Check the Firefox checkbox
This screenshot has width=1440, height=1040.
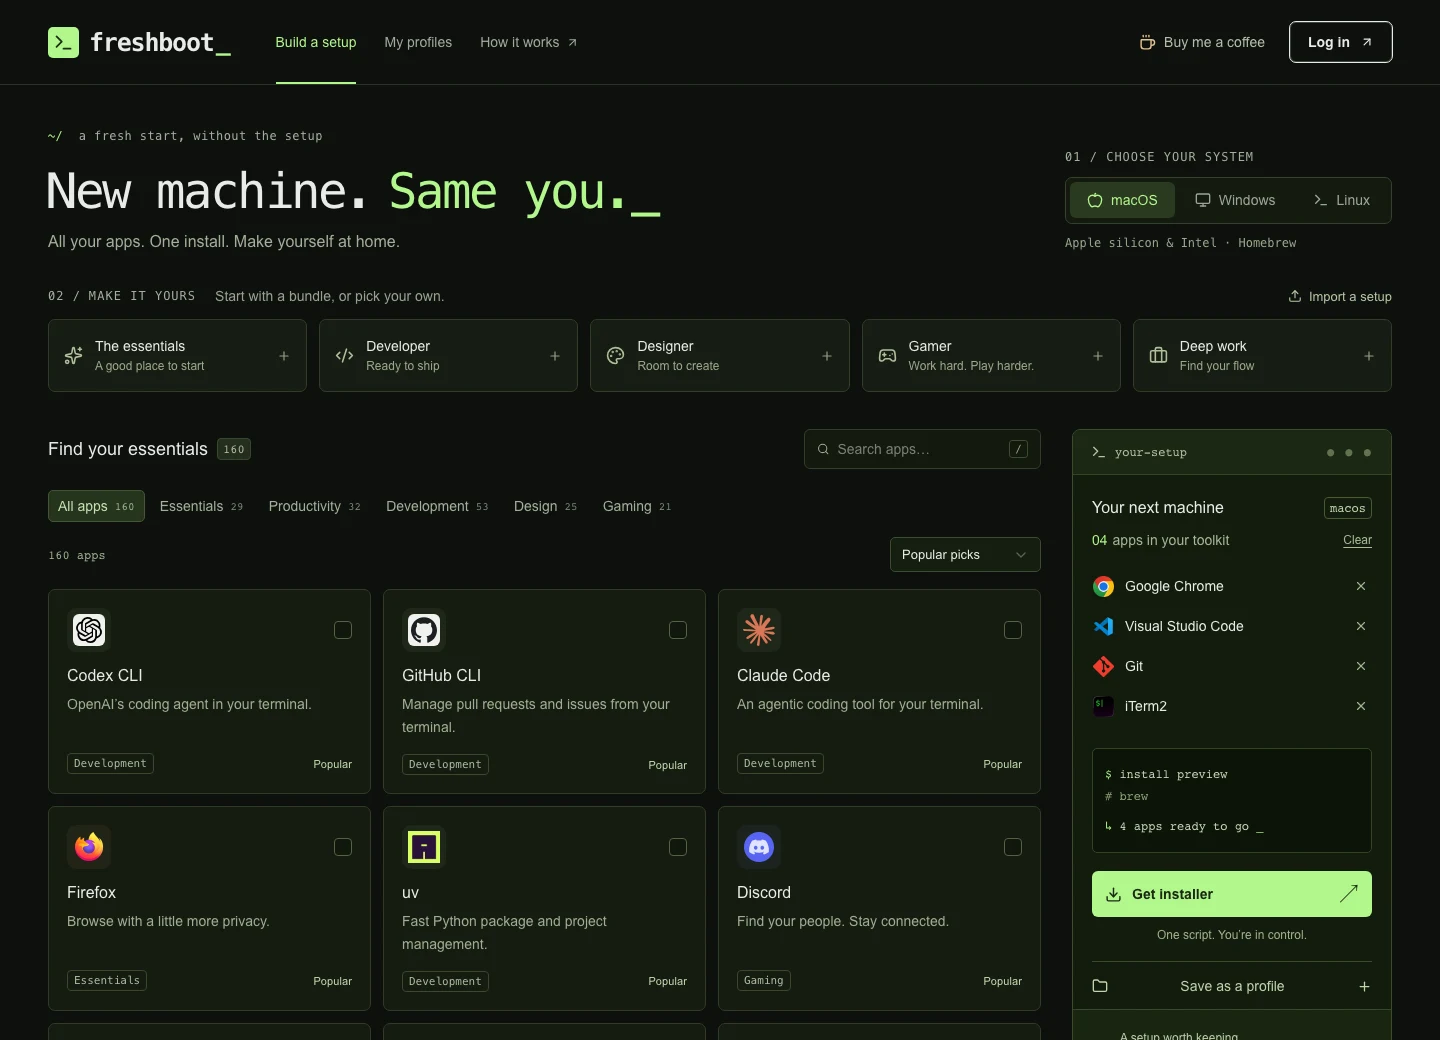343,847
